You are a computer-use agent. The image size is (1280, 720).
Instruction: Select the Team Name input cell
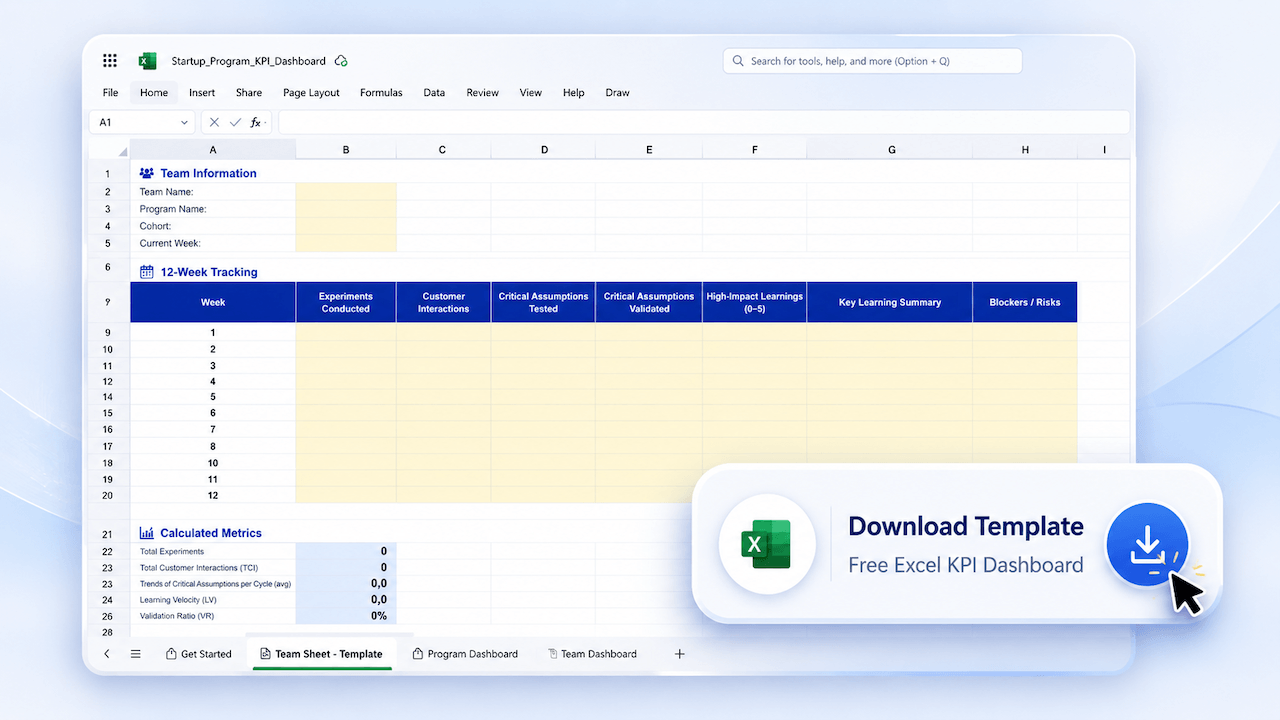[x=346, y=191]
